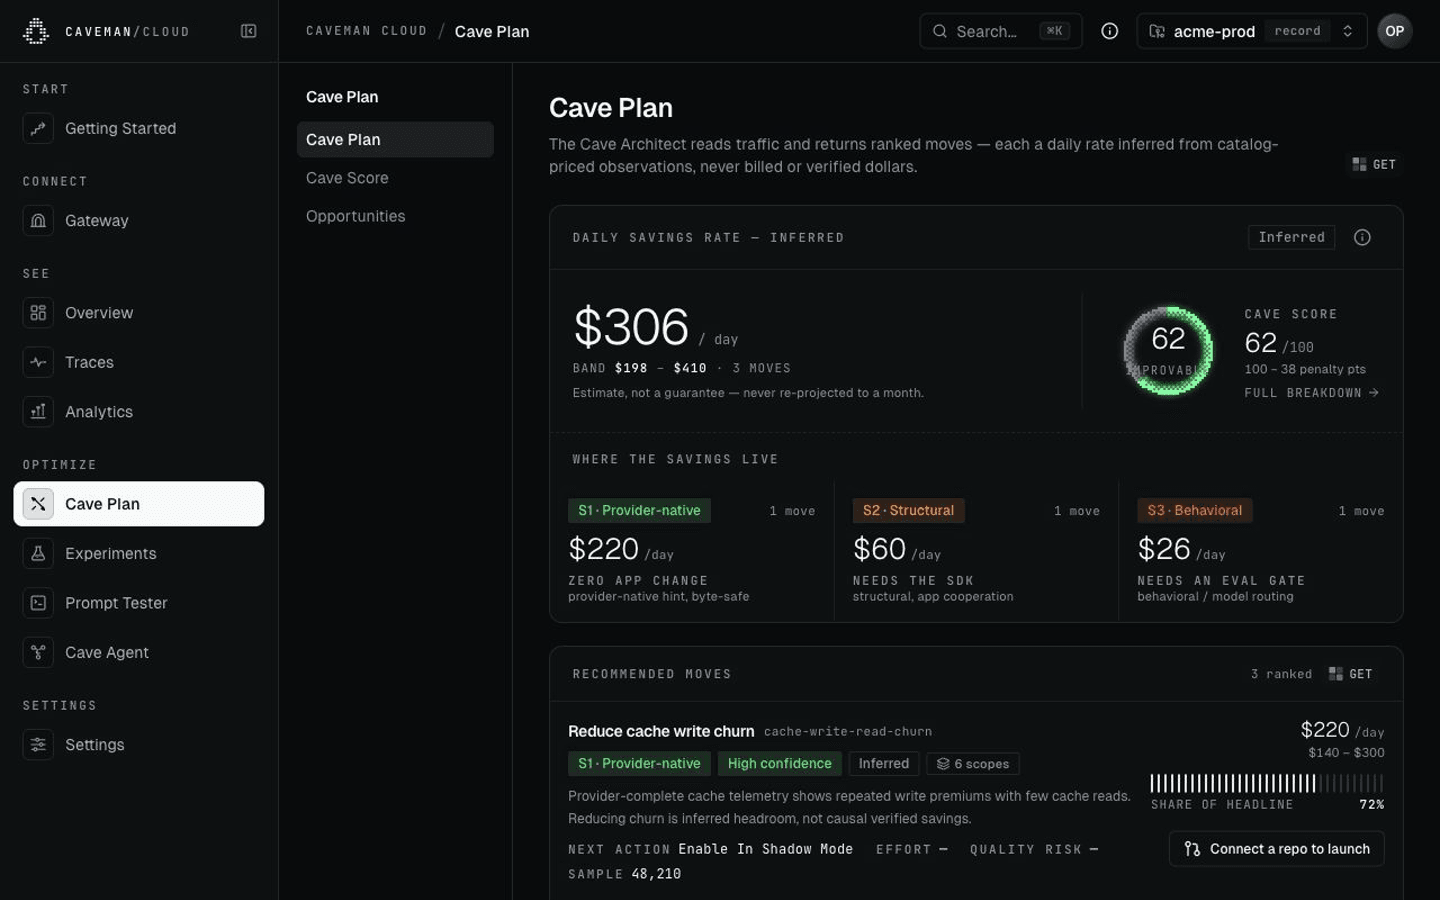Click the Inferred badge in savings header
Screen dimensions: 1440x900
1291,237
